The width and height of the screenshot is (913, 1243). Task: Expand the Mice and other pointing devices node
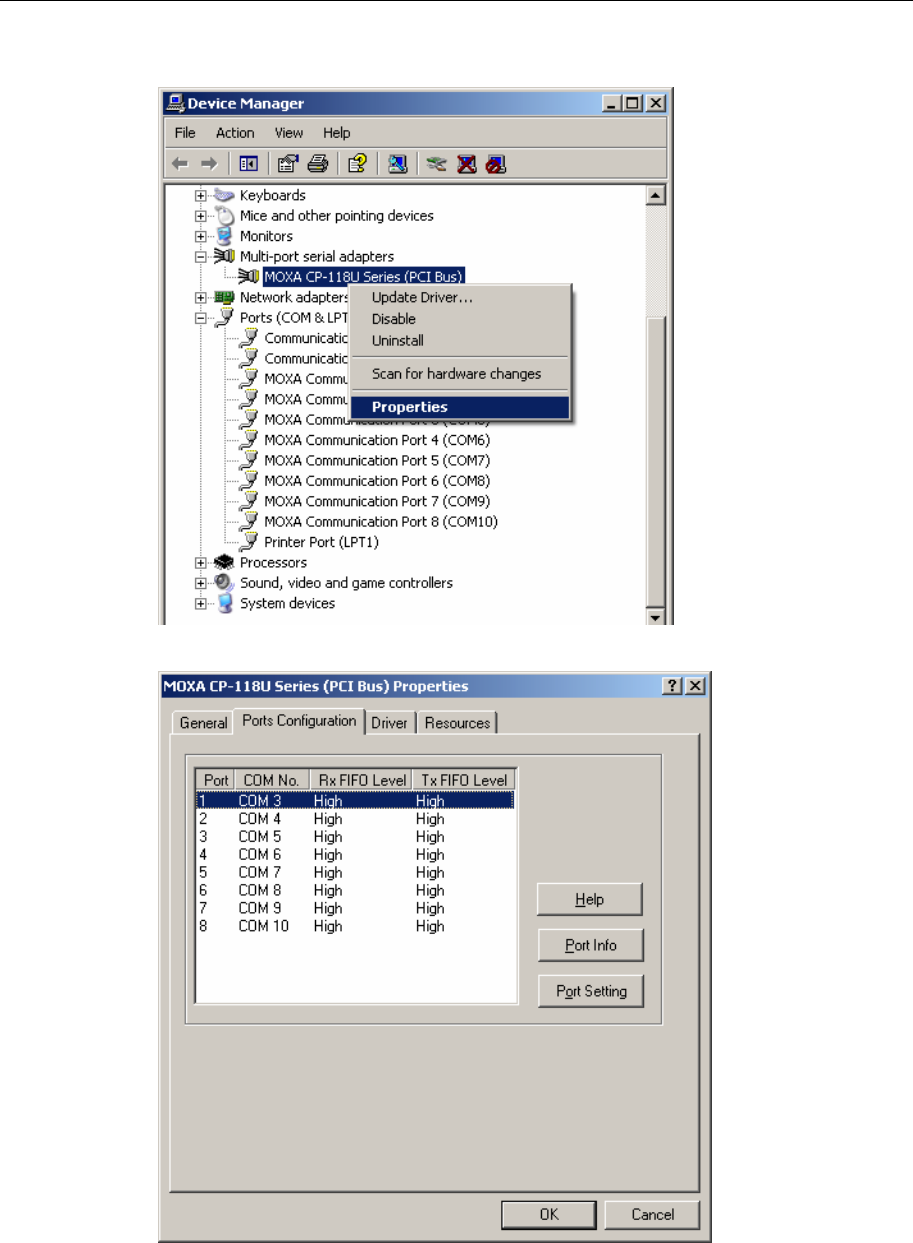pyautogui.click(x=201, y=216)
